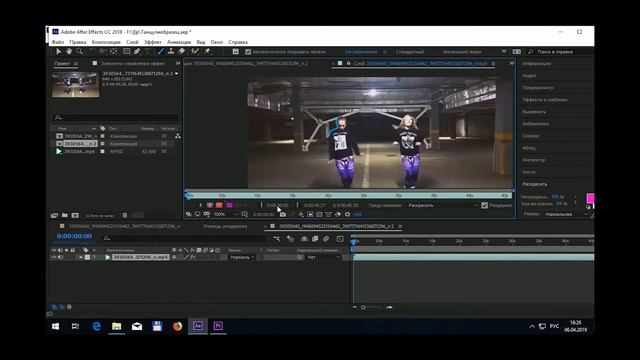Open File Explorer from the taskbar
640x360 pixels.
pos(117,326)
